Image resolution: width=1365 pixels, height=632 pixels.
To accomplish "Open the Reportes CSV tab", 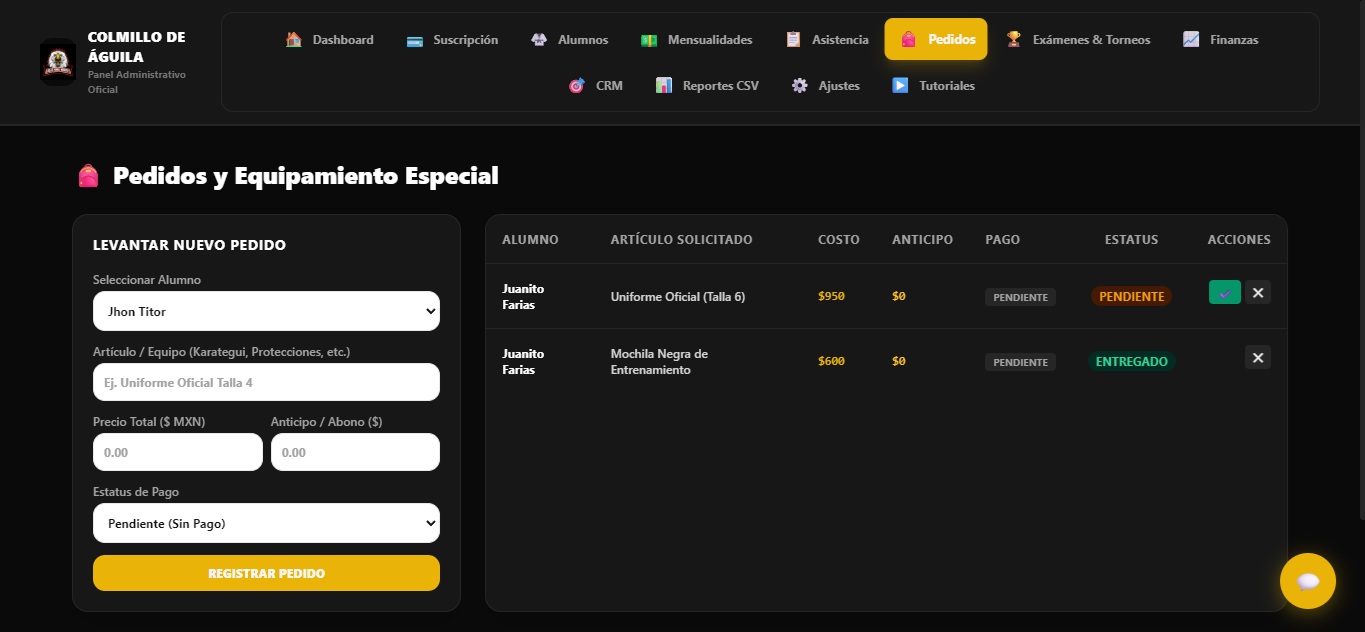I will click(x=707, y=86).
